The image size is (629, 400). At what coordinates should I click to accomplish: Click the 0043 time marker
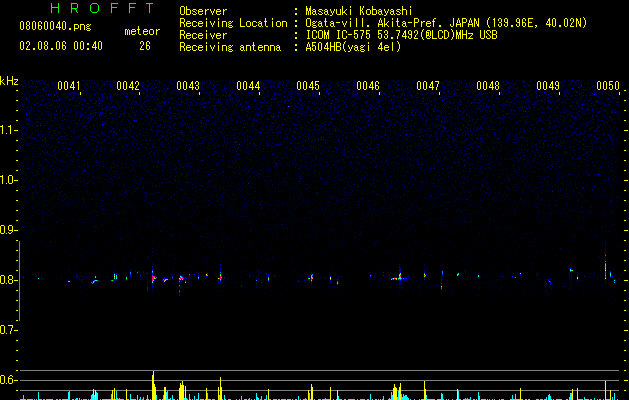point(188,86)
